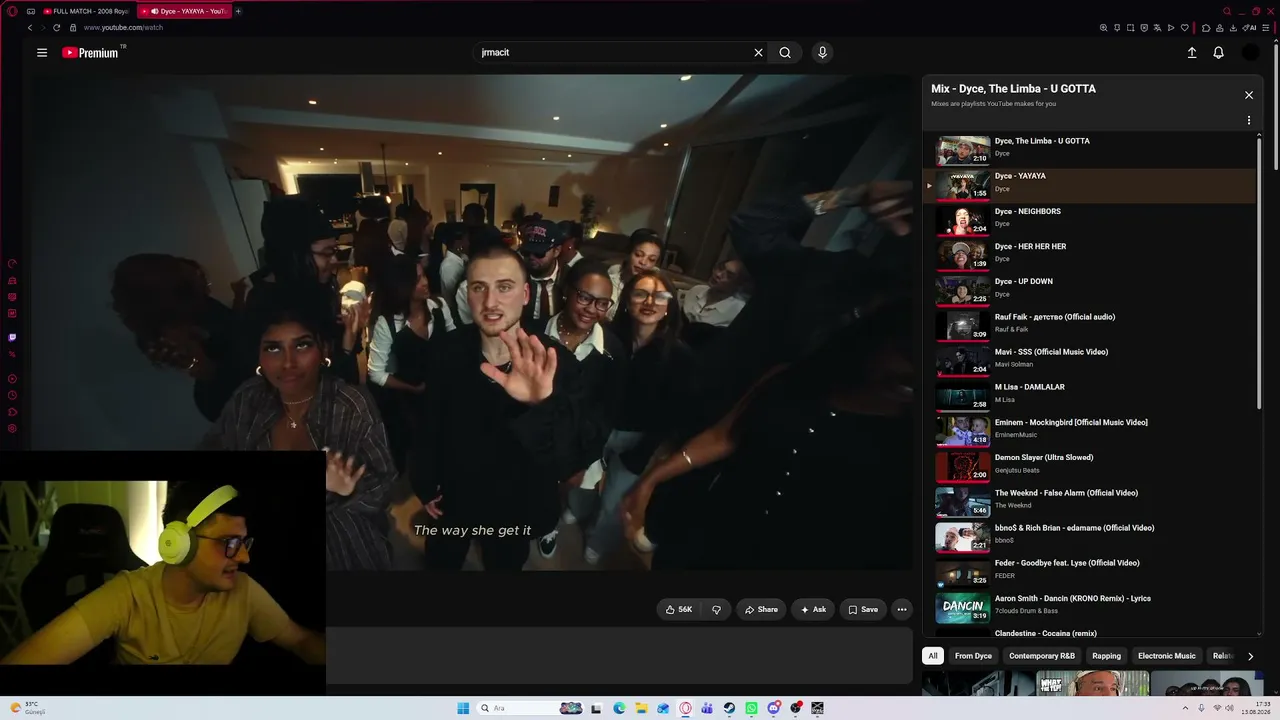Open the Opera pin toolbar icon

(x=1117, y=28)
